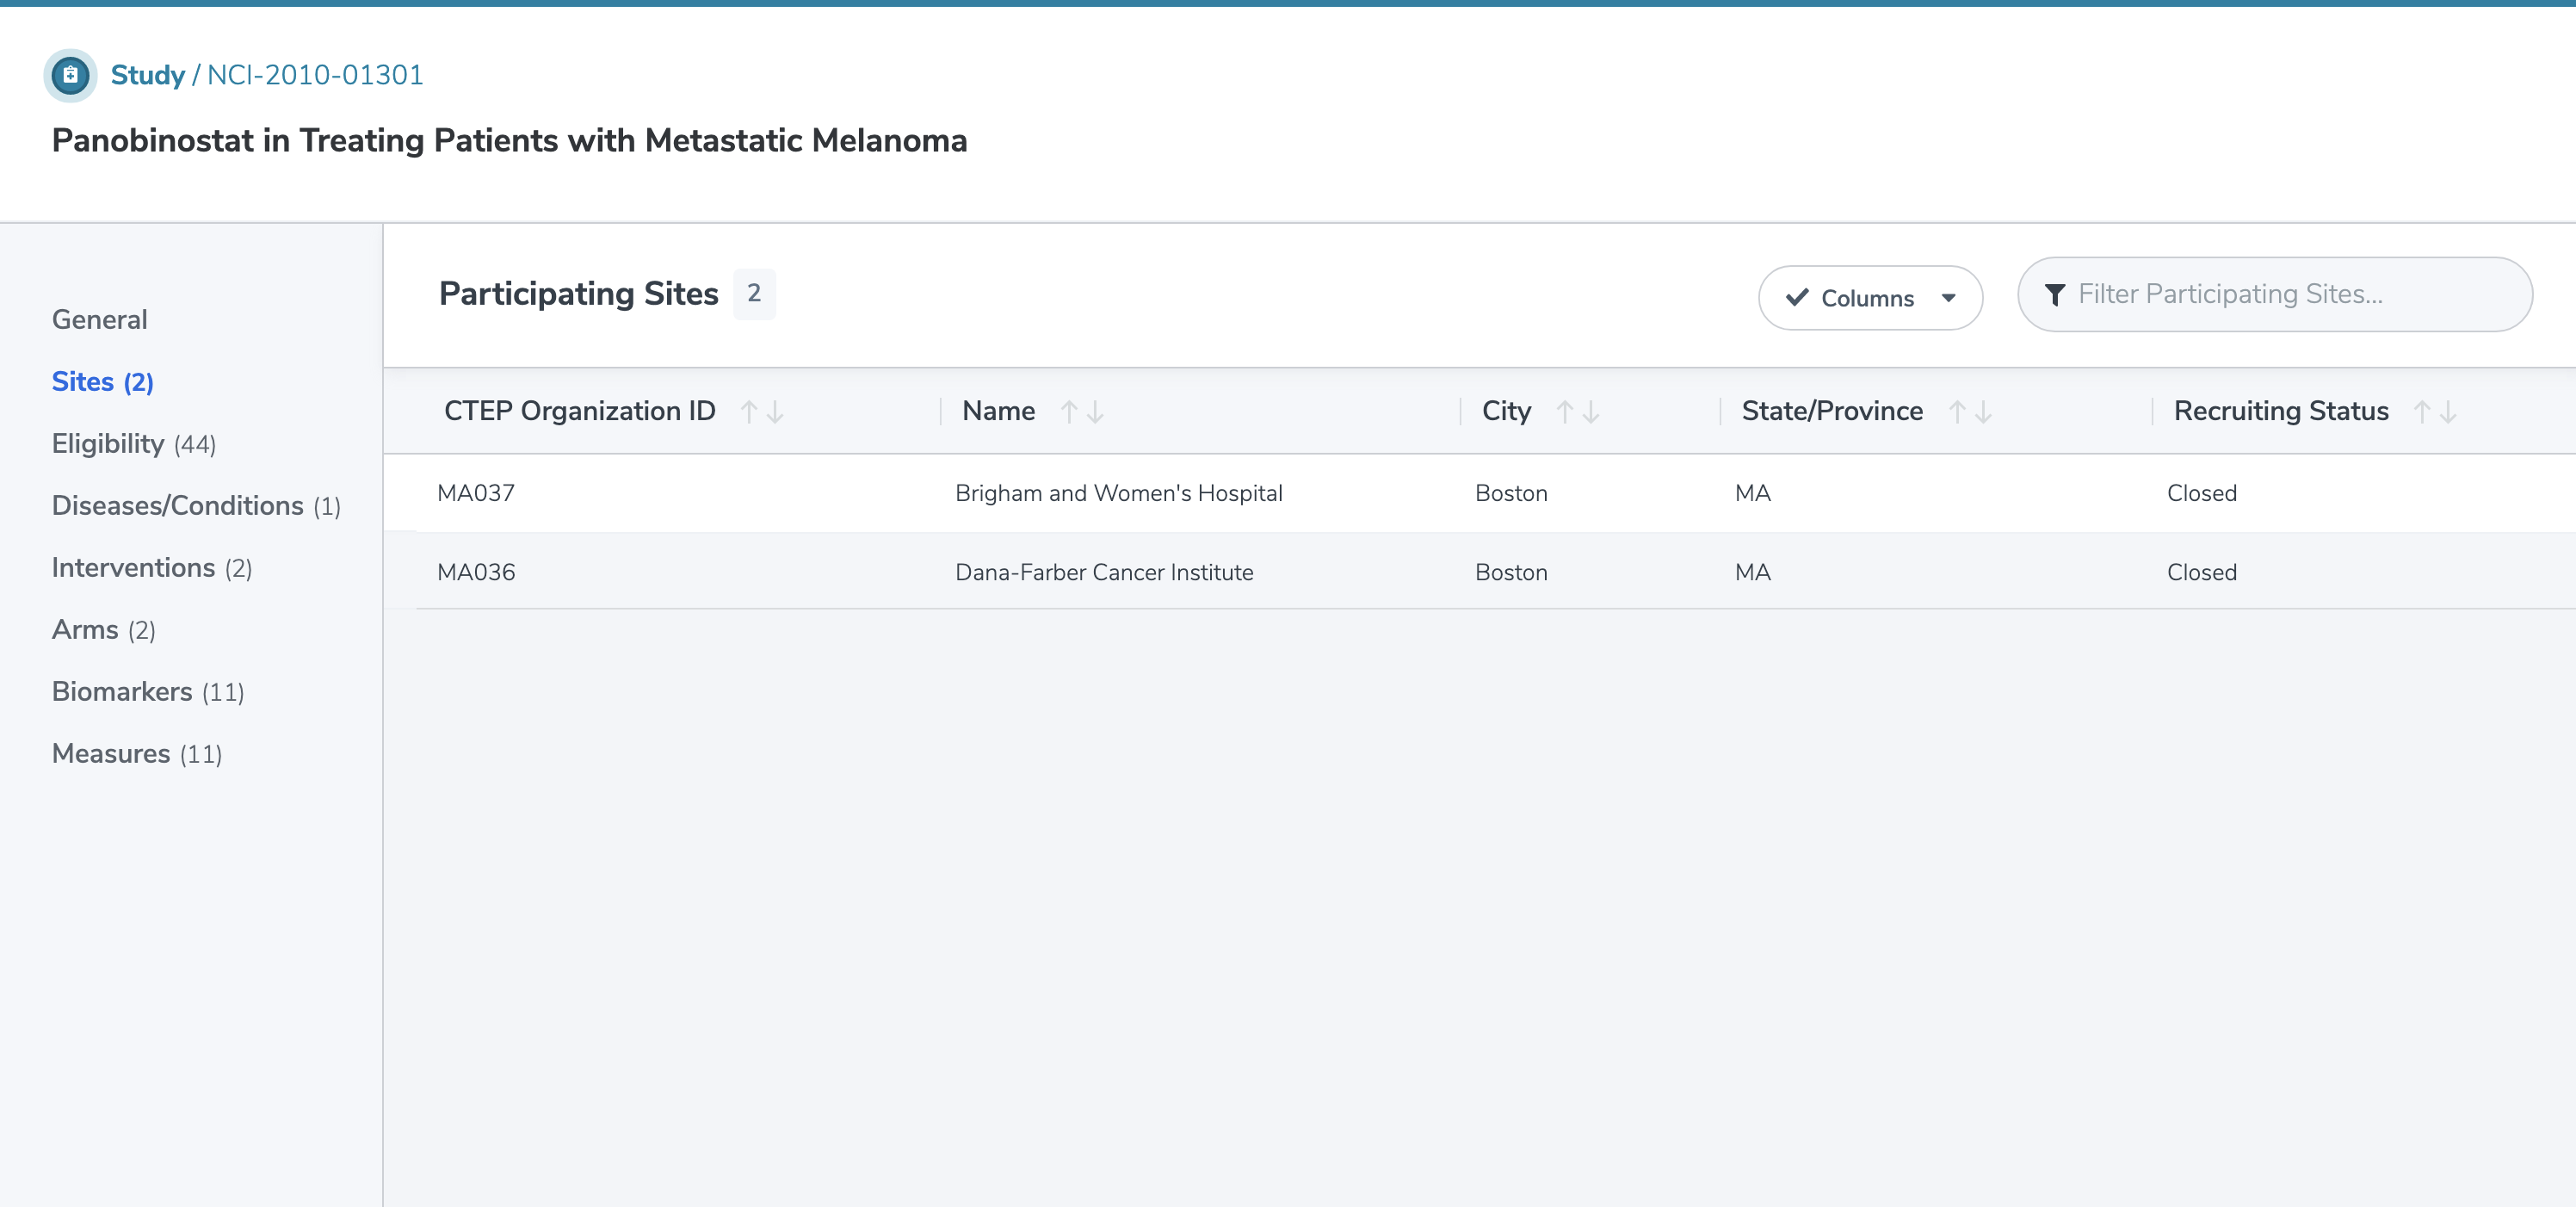Sort CTEP Organization ID ascending arrow
Screen dimensions: 2576x1207
(x=748, y=411)
